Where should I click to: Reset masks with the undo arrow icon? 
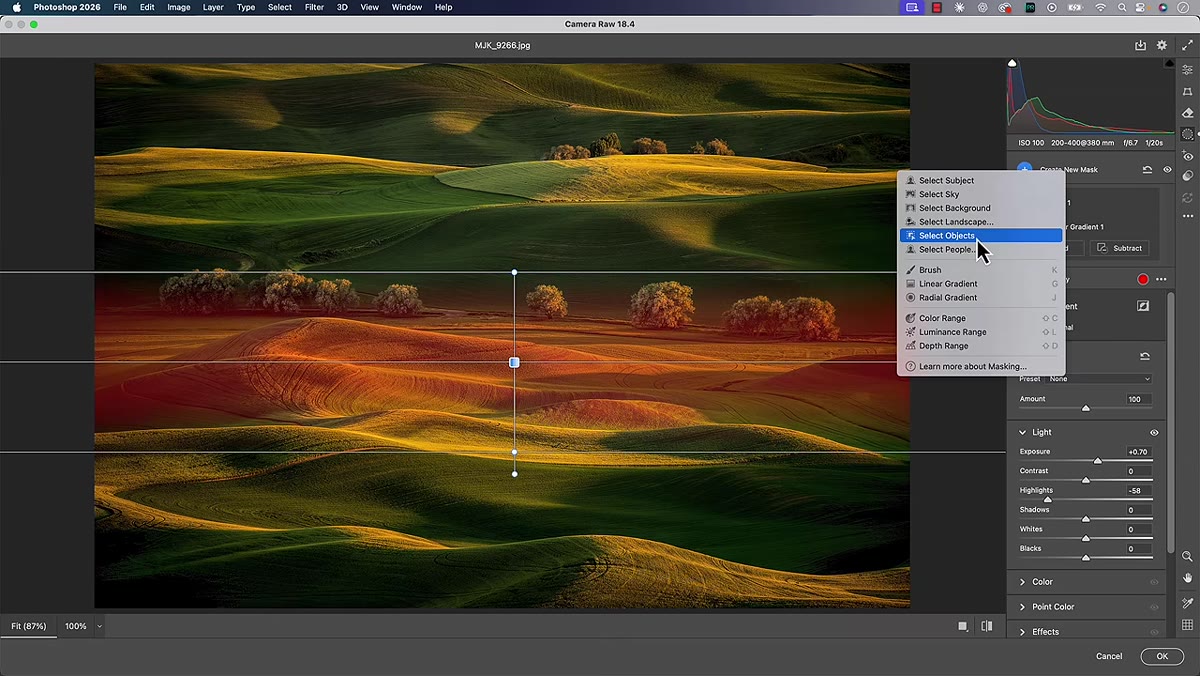tap(1147, 170)
